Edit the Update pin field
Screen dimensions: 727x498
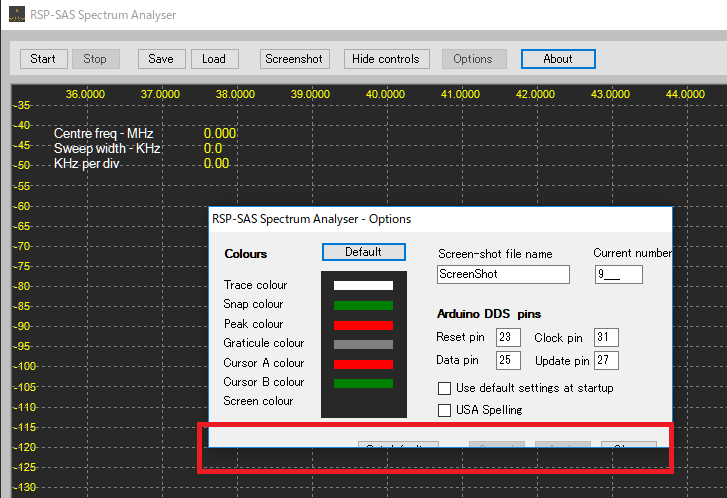[x=606, y=360]
